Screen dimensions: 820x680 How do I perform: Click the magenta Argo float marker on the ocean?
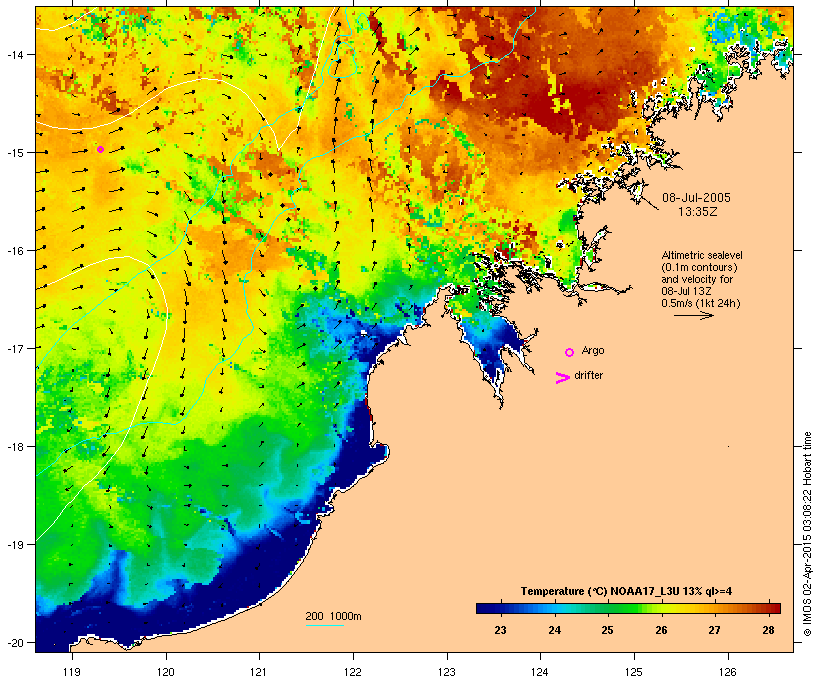[x=100, y=150]
